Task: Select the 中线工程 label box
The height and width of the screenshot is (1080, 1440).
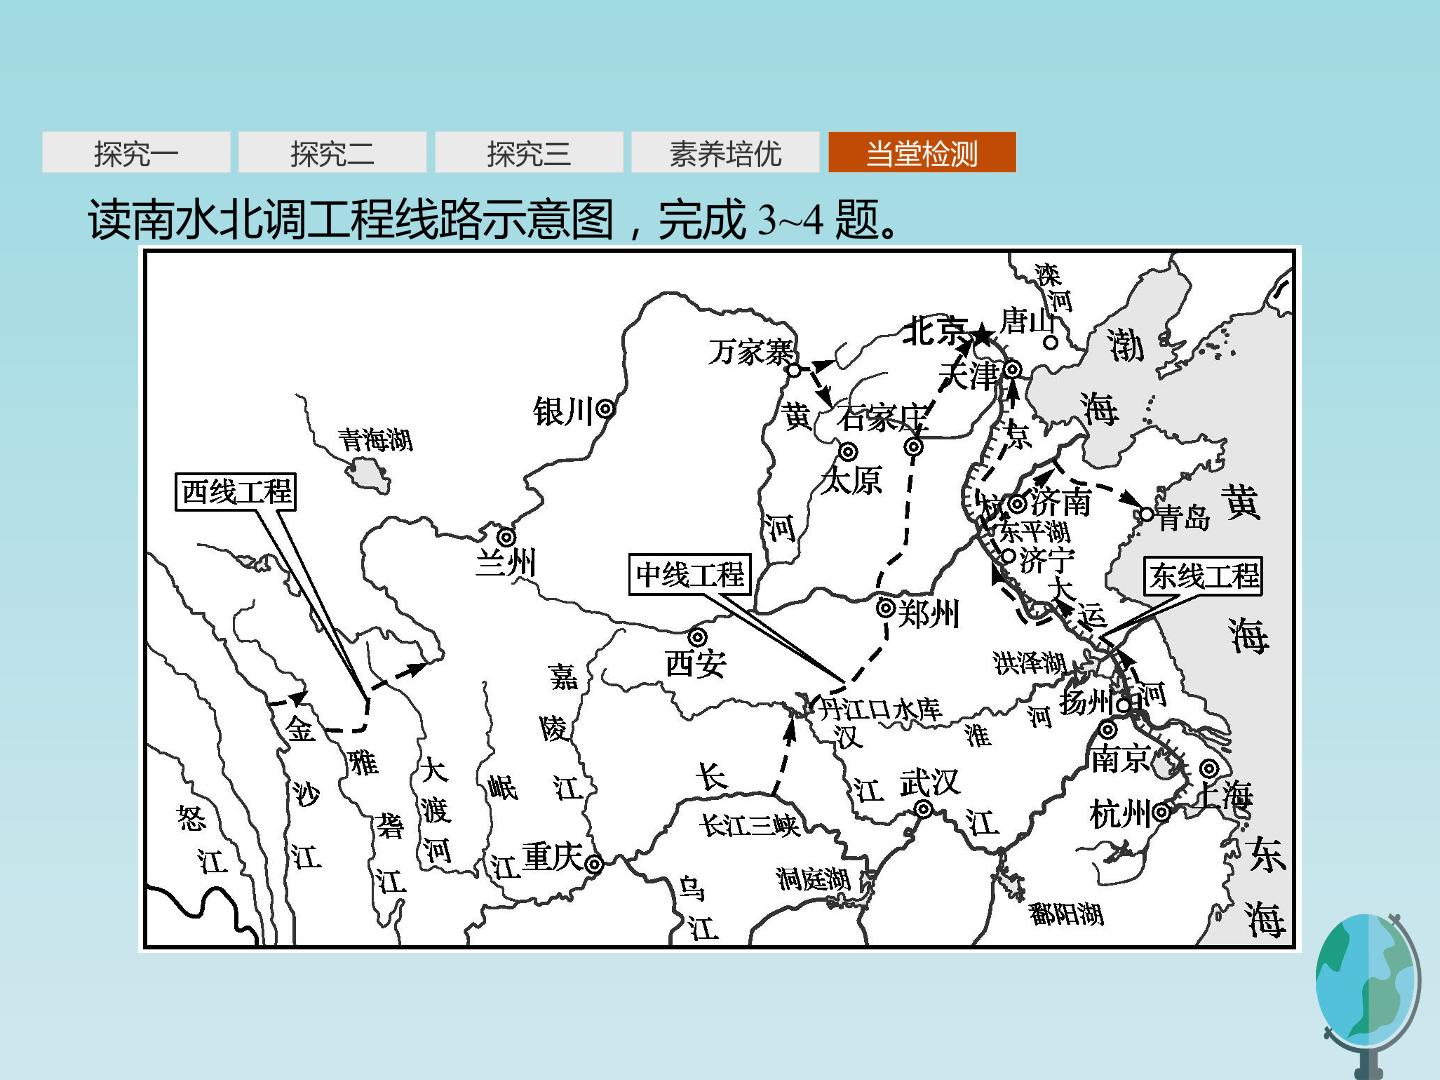Action: (690, 574)
